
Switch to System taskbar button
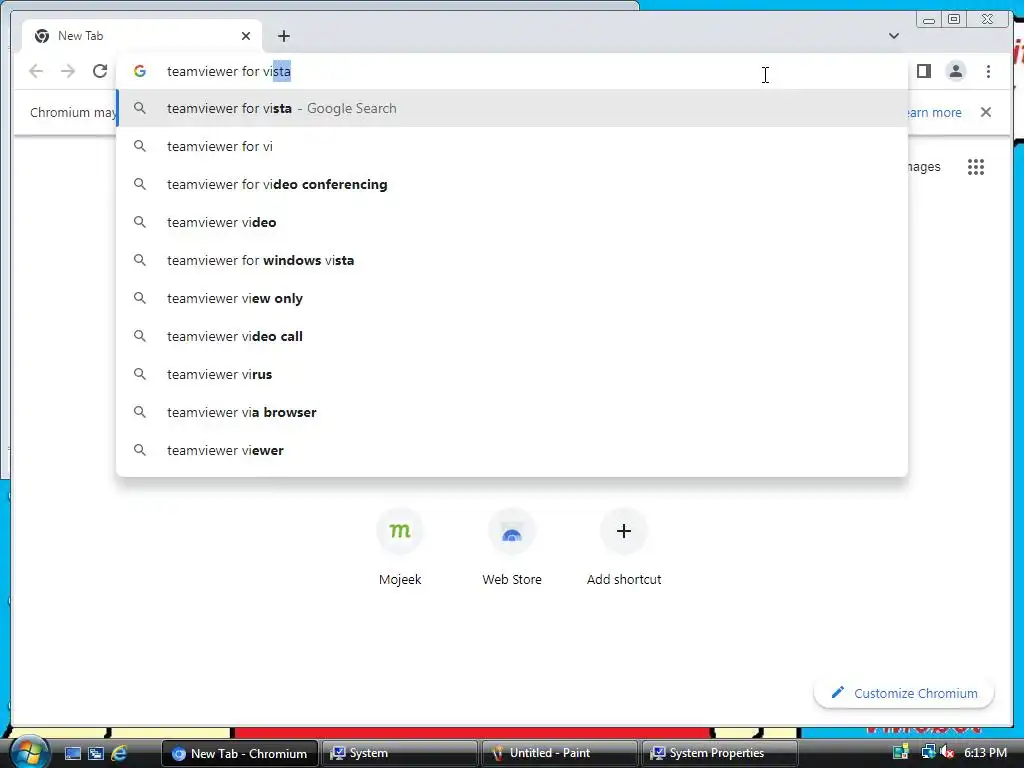(x=399, y=753)
